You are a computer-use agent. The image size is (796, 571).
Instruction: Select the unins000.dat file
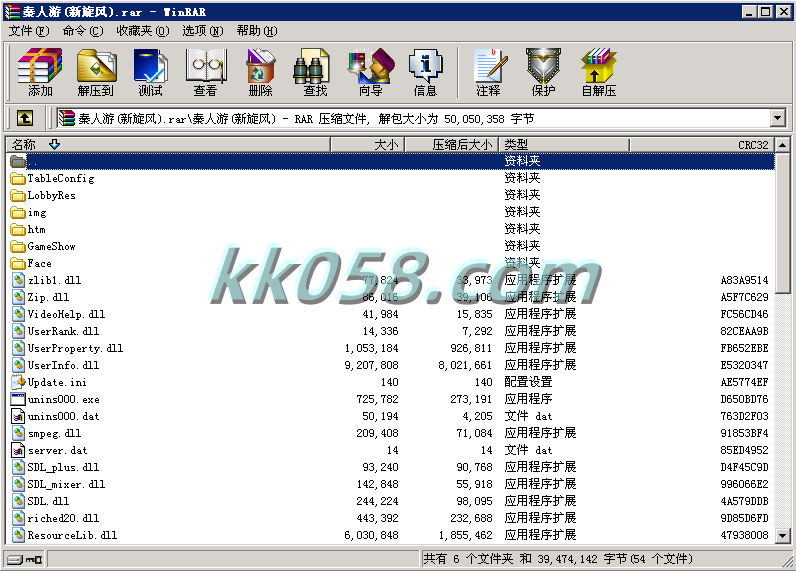tap(391, 416)
